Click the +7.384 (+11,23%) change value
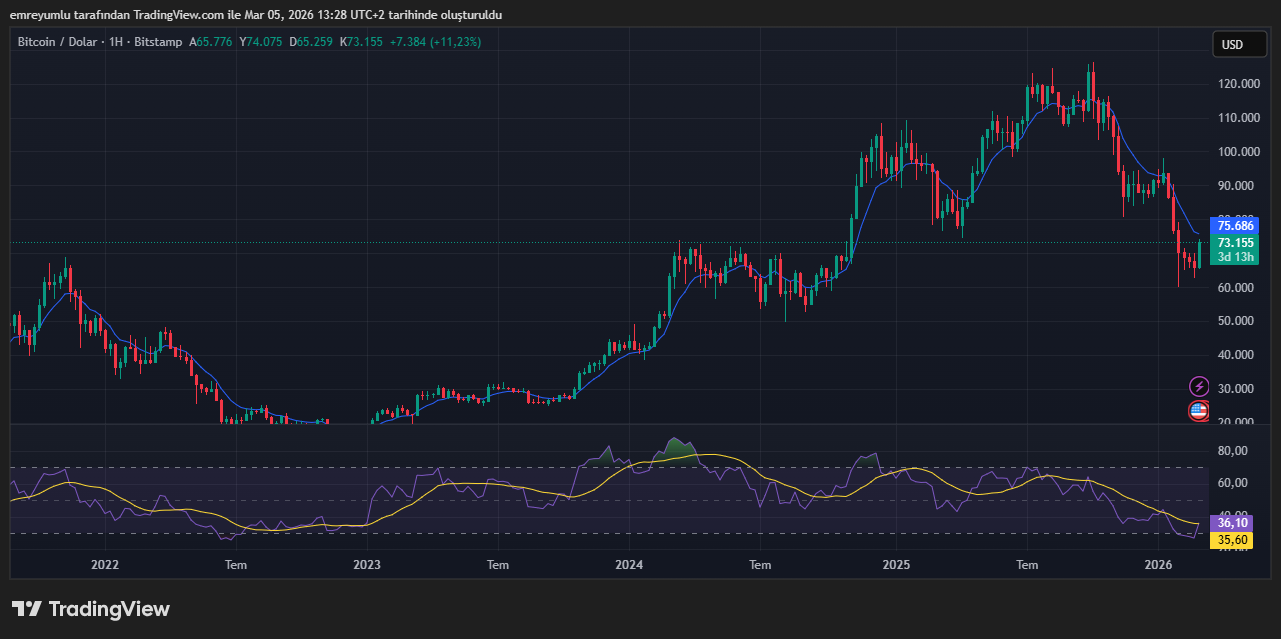The width and height of the screenshot is (1281, 639). tap(435, 42)
